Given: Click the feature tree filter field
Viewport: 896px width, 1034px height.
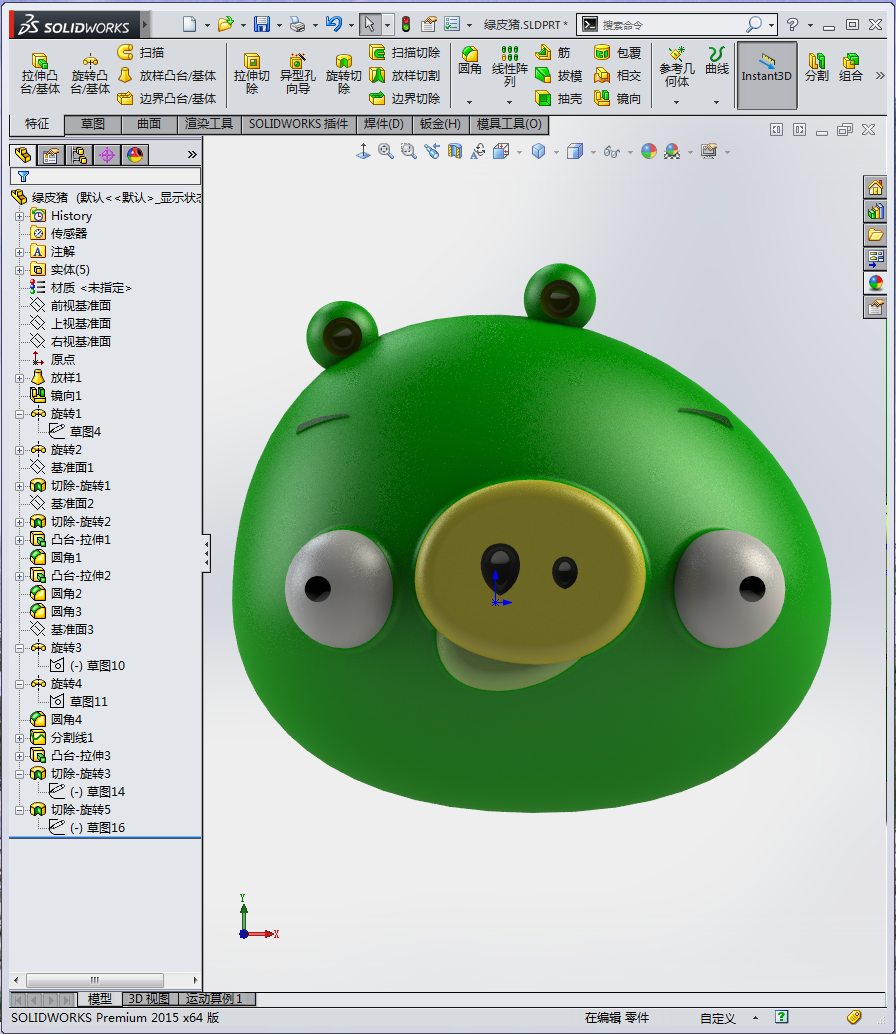Looking at the screenshot, I should tap(105, 176).
